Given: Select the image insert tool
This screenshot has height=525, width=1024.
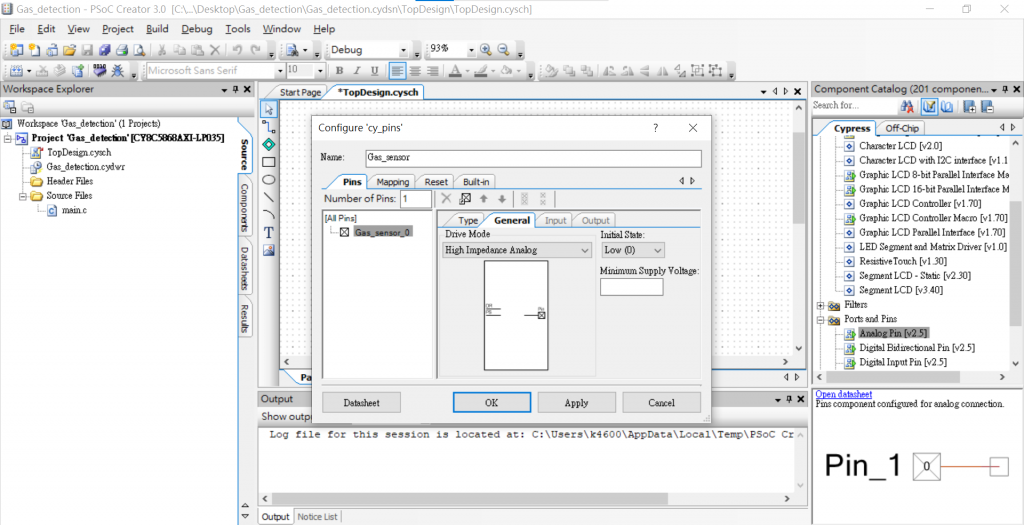Looking at the screenshot, I should tap(268, 250).
